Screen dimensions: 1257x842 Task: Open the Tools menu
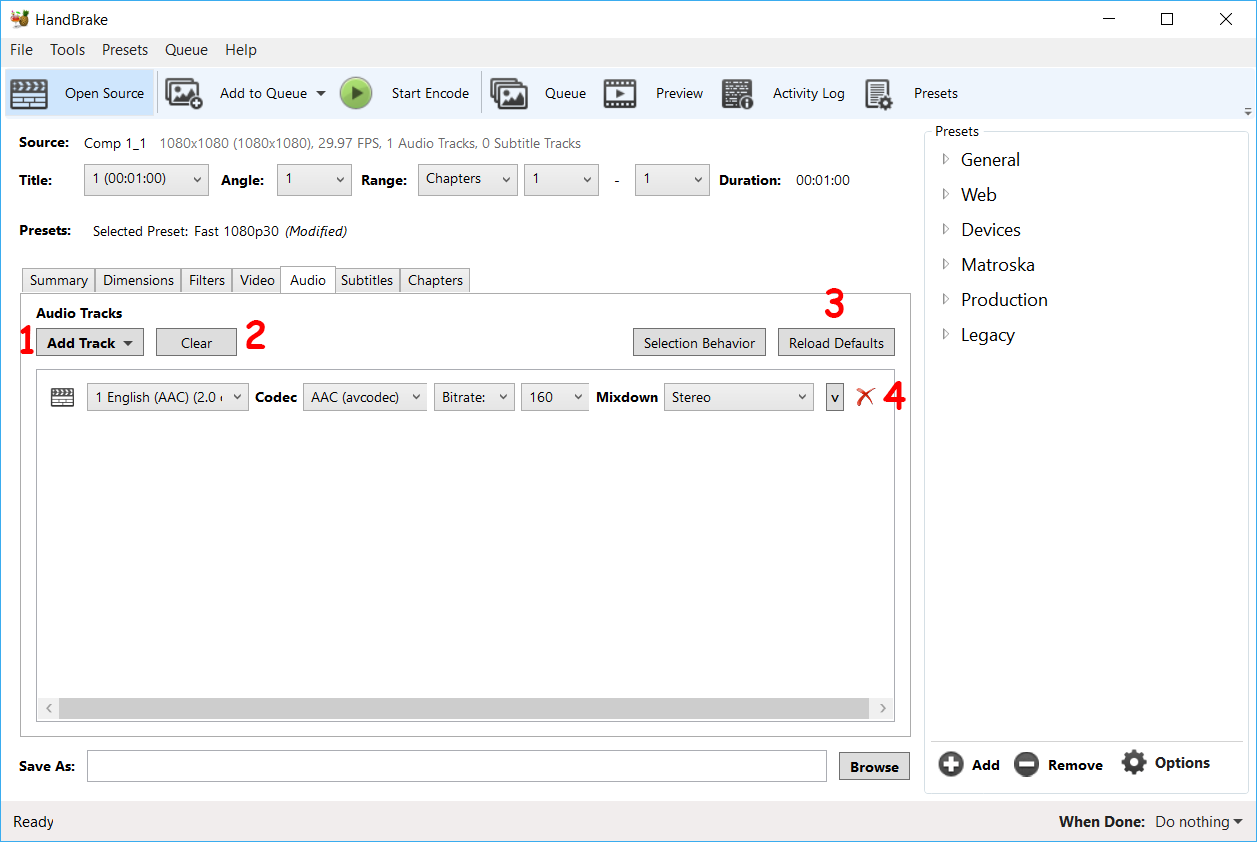[x=68, y=50]
